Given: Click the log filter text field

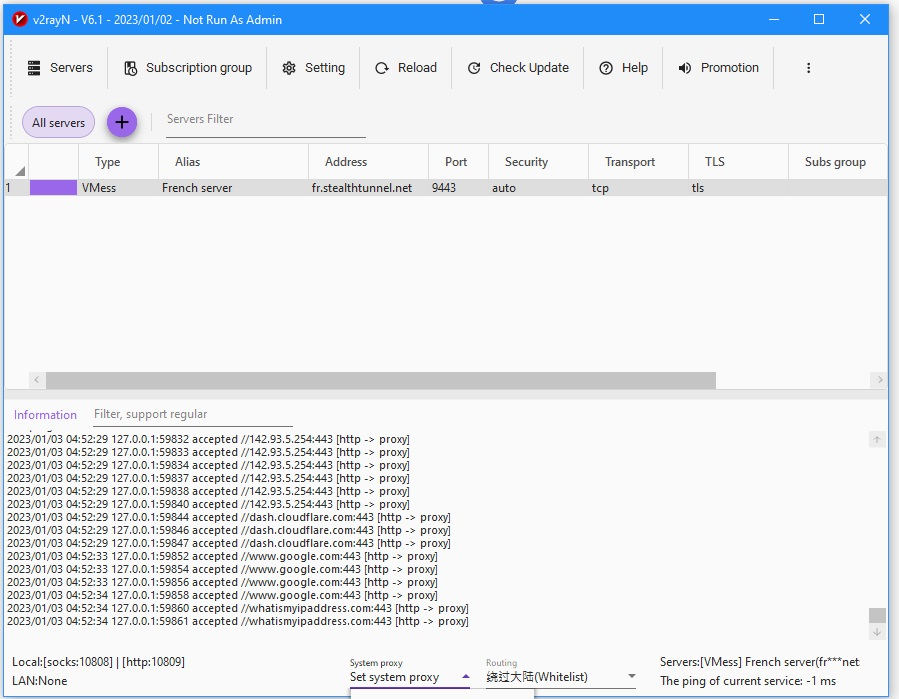Looking at the screenshot, I should (x=192, y=414).
